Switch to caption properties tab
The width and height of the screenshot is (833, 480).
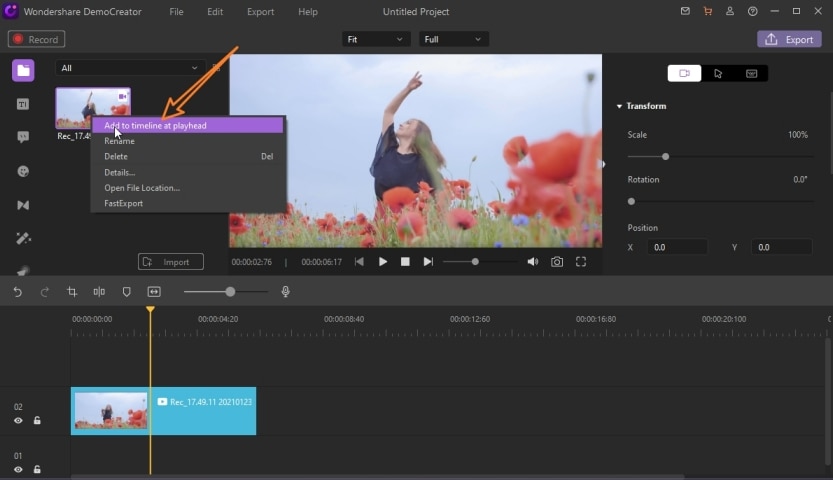pyautogui.click(x=751, y=73)
